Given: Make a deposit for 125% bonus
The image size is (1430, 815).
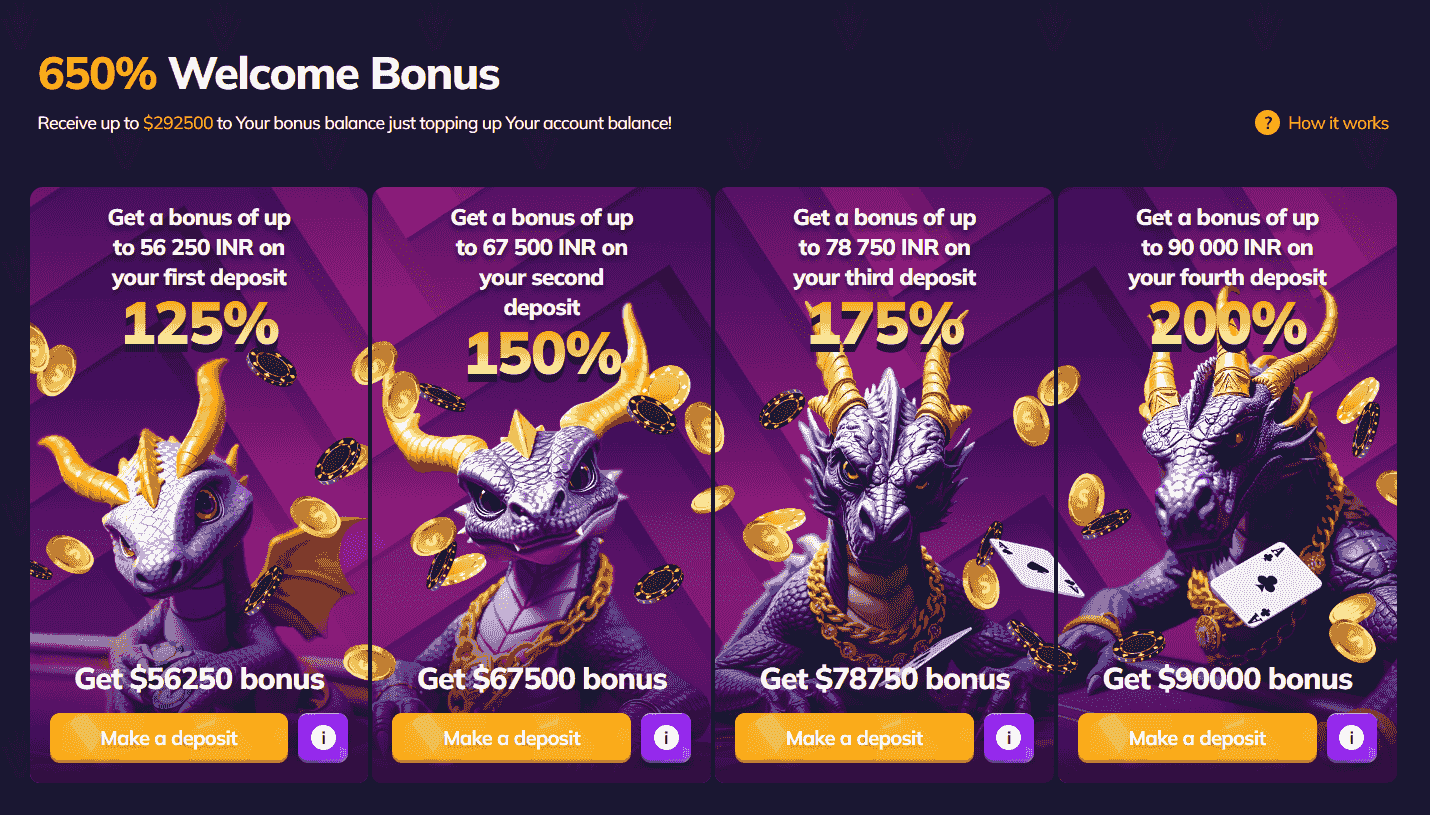Looking at the screenshot, I should [x=169, y=738].
